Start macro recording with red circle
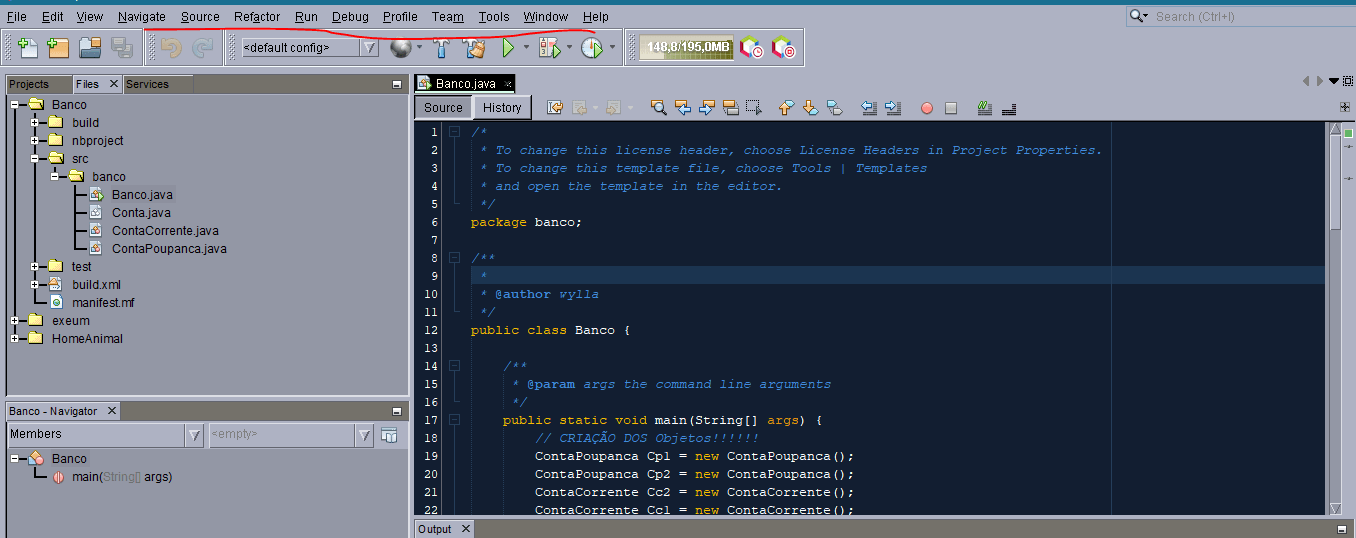Screen dimensions: 1356x538 click(927, 107)
